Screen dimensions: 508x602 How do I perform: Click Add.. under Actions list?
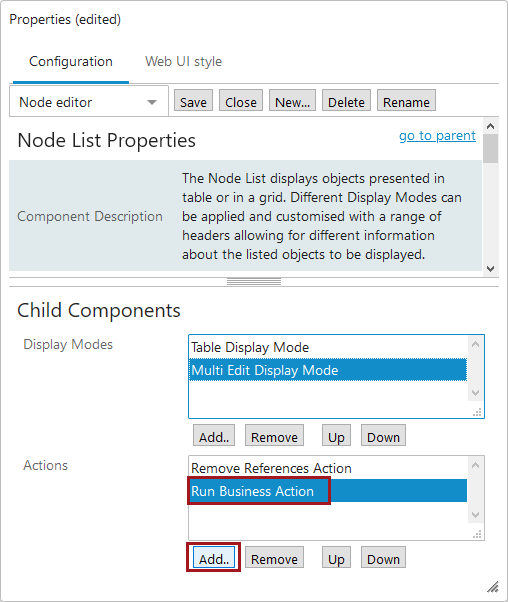214,557
